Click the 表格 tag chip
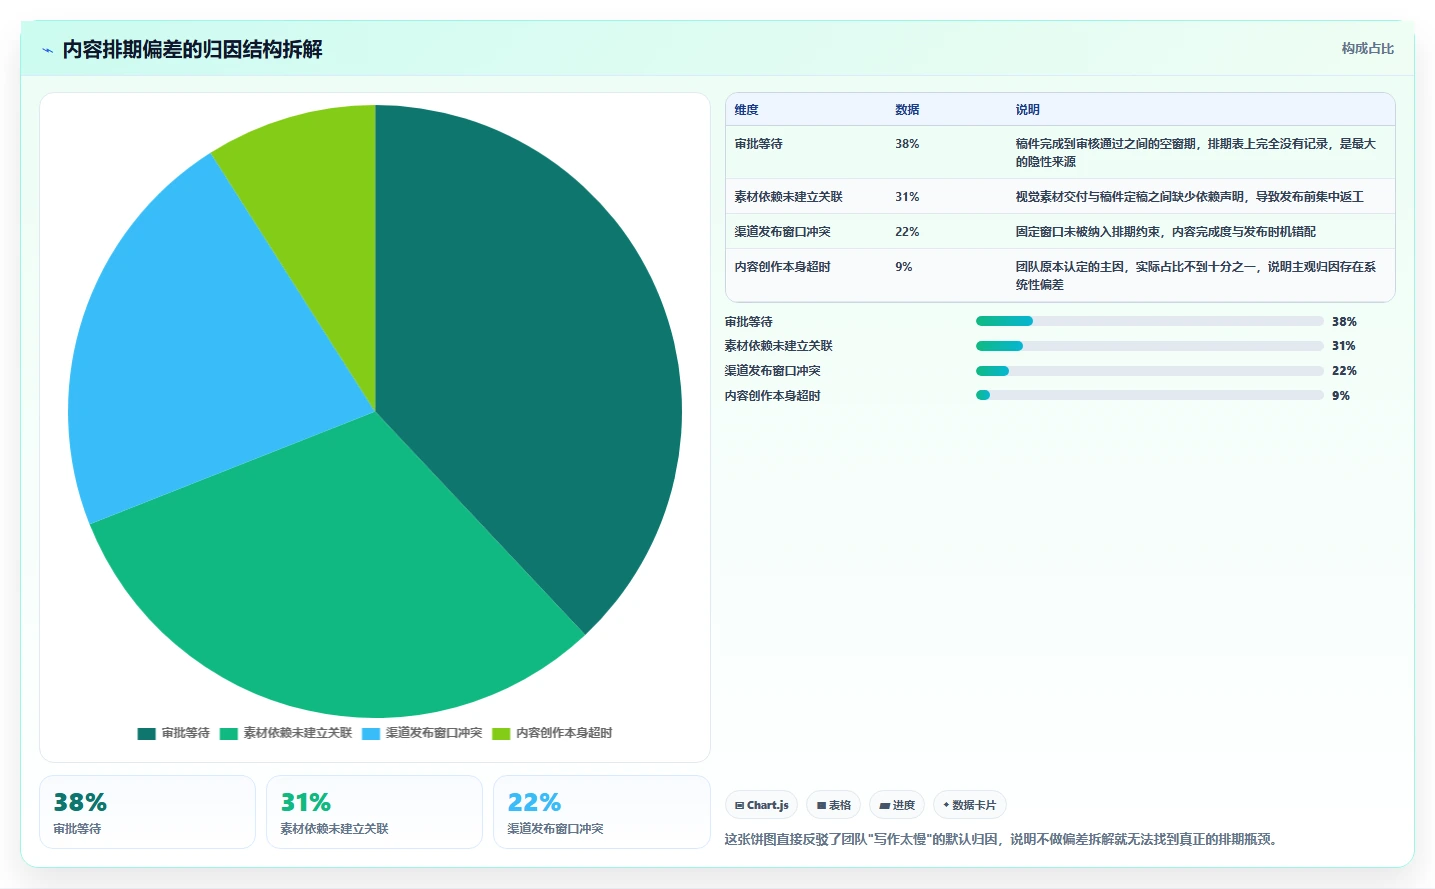This screenshot has width=1435, height=889. point(833,805)
